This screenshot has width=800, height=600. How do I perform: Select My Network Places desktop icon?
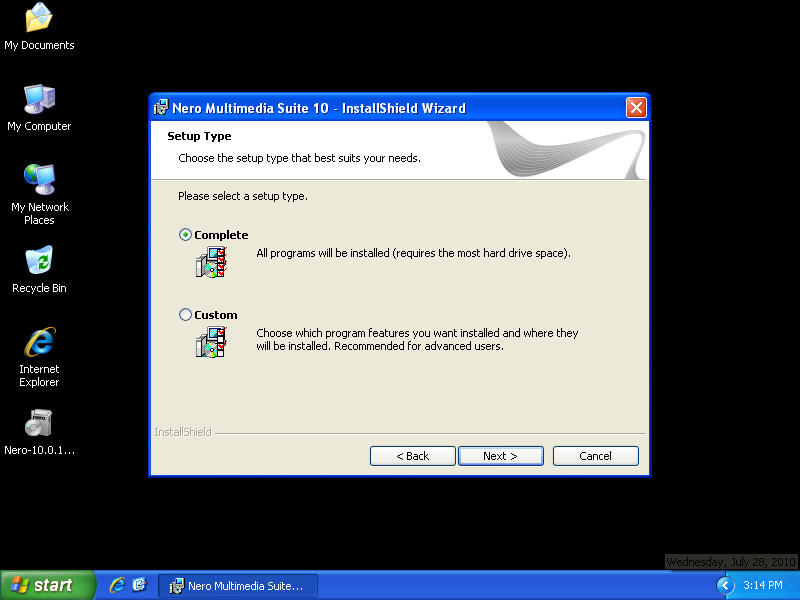point(39,195)
